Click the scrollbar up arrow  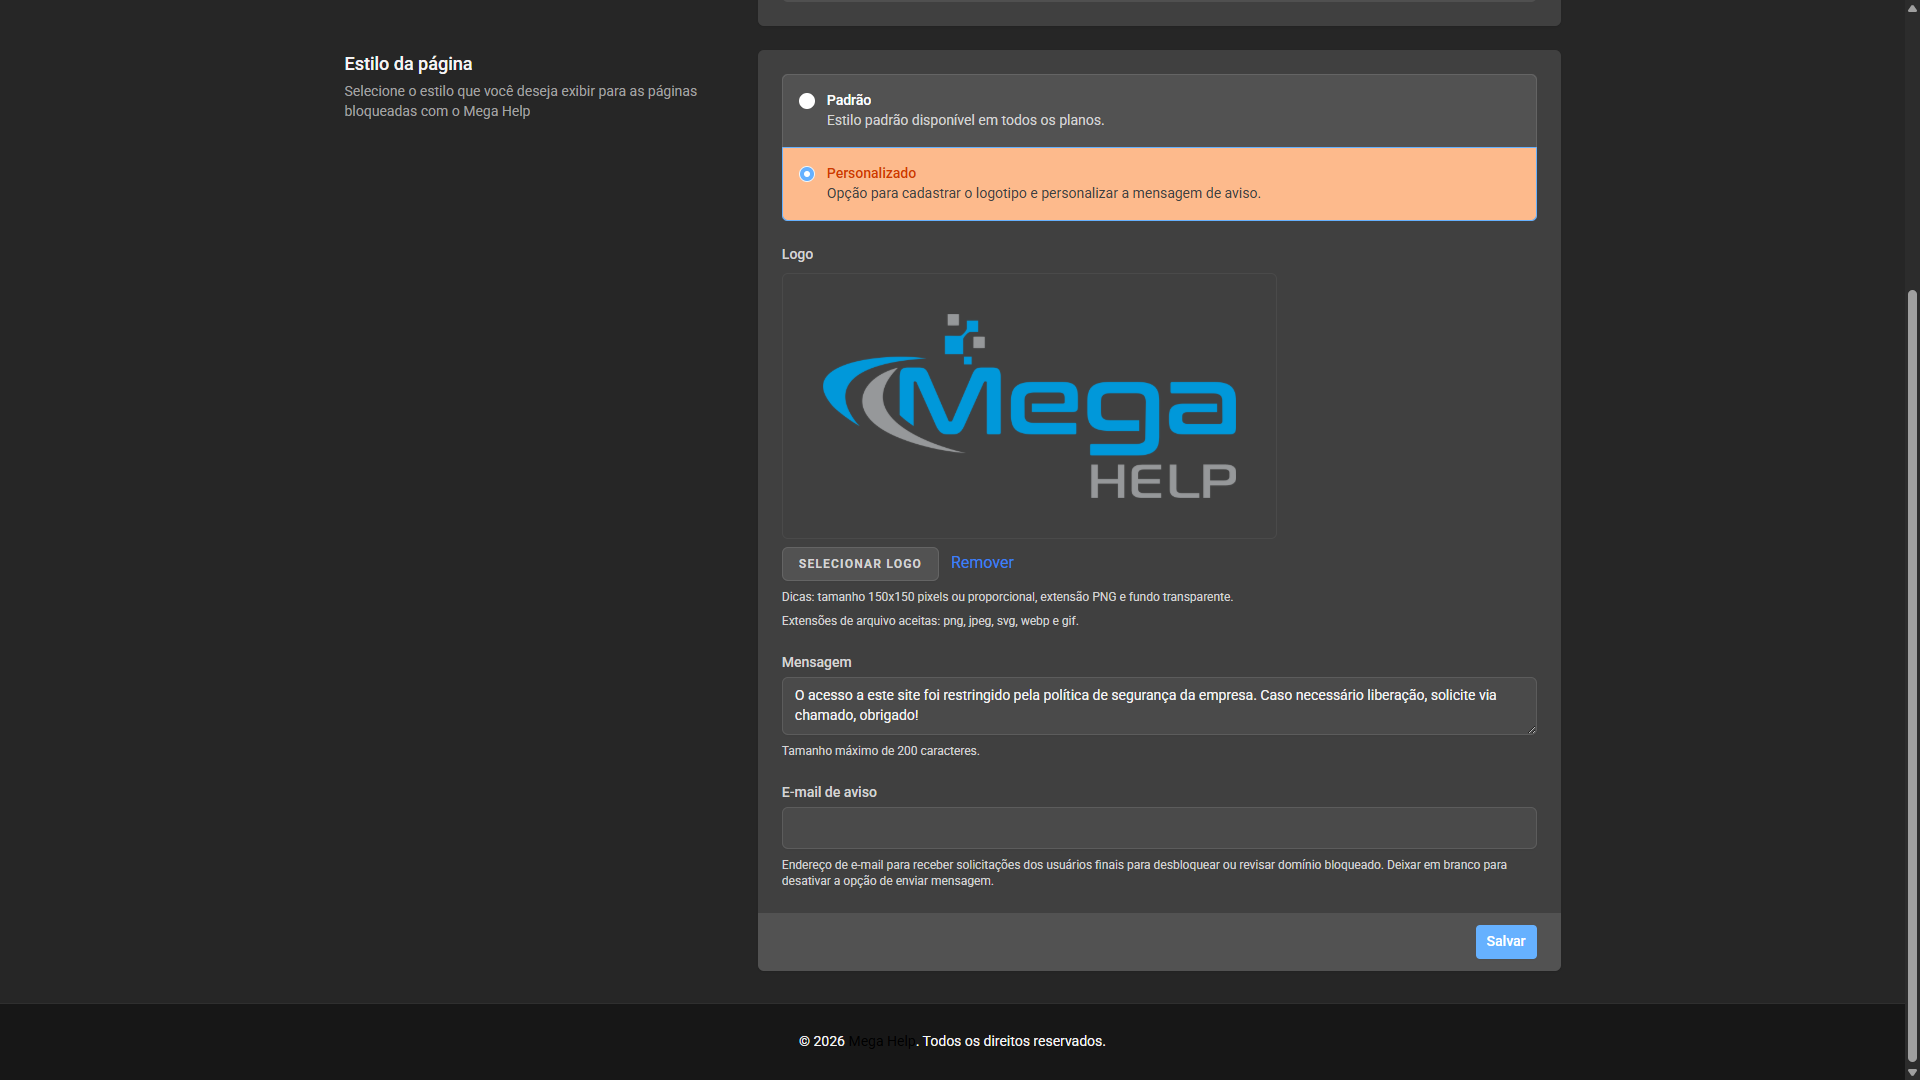tap(1912, 8)
